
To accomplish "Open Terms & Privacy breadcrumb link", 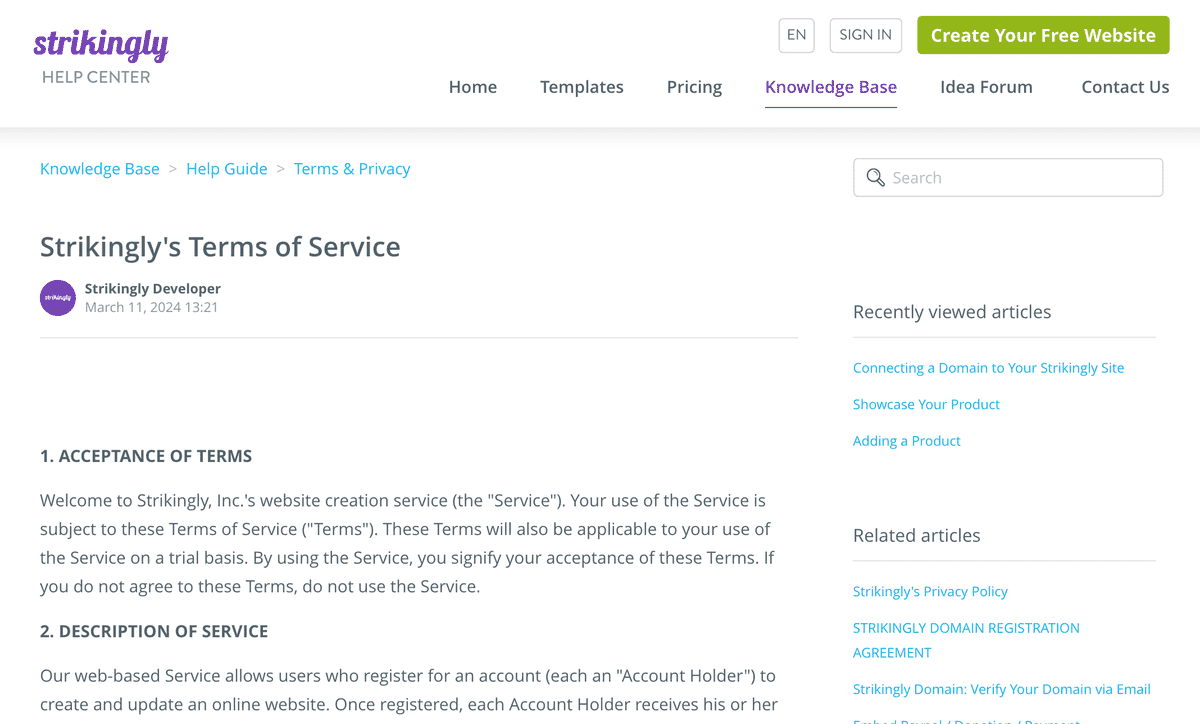I will pyautogui.click(x=352, y=169).
